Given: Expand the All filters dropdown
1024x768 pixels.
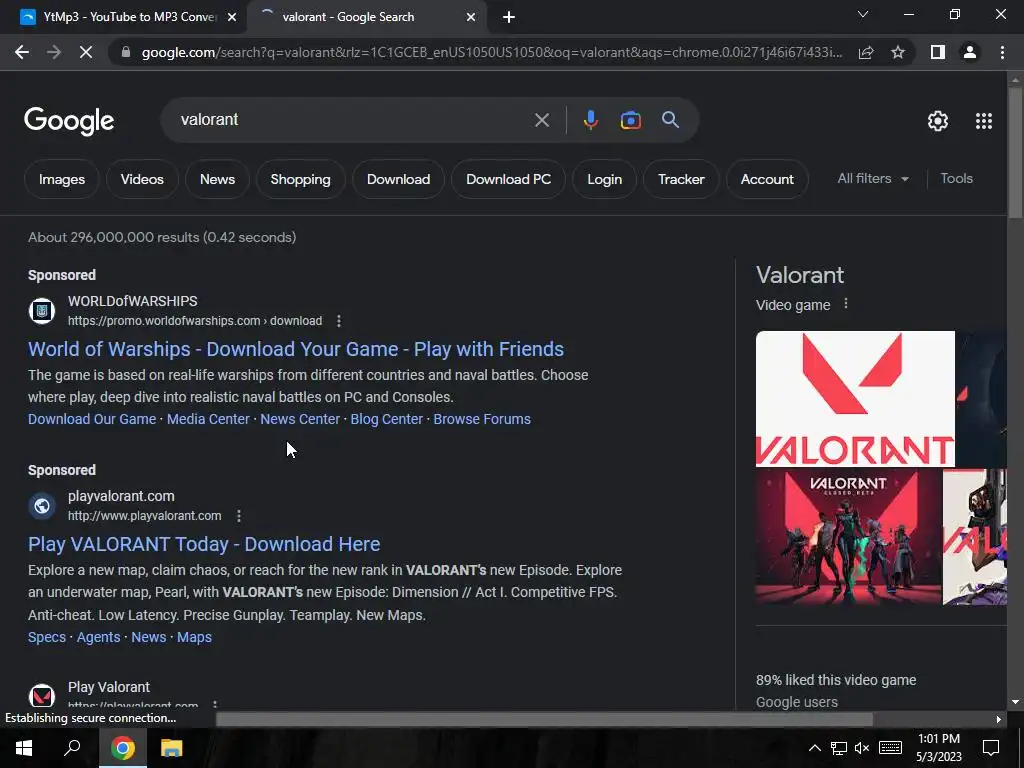Looking at the screenshot, I should (873, 178).
